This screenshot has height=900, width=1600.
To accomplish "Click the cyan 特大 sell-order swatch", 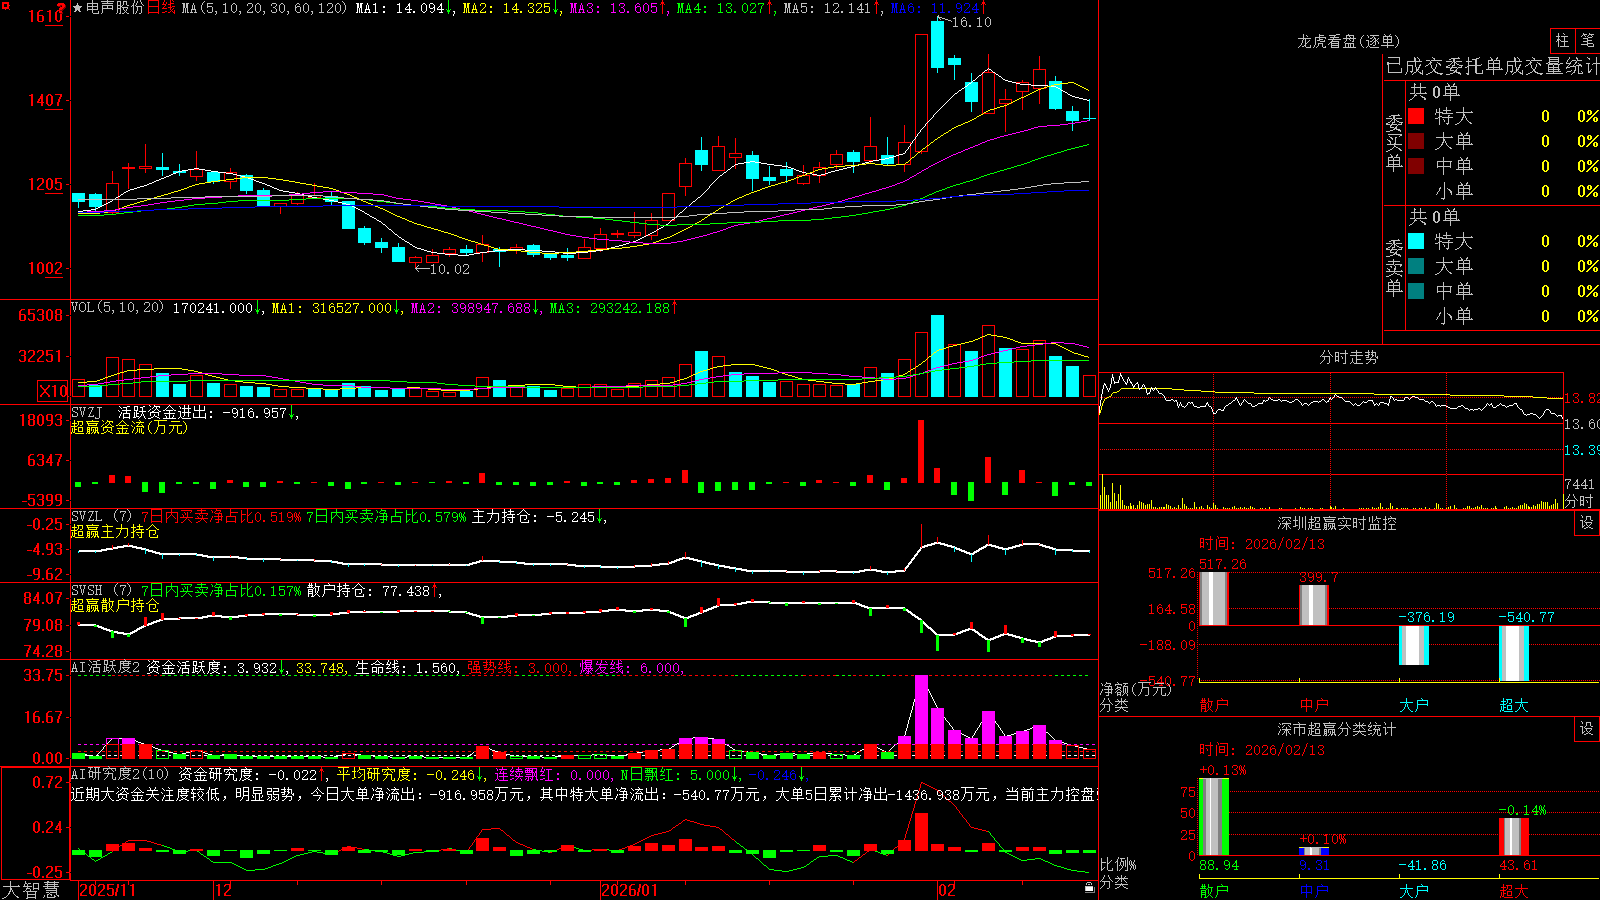I will (x=1416, y=241).
